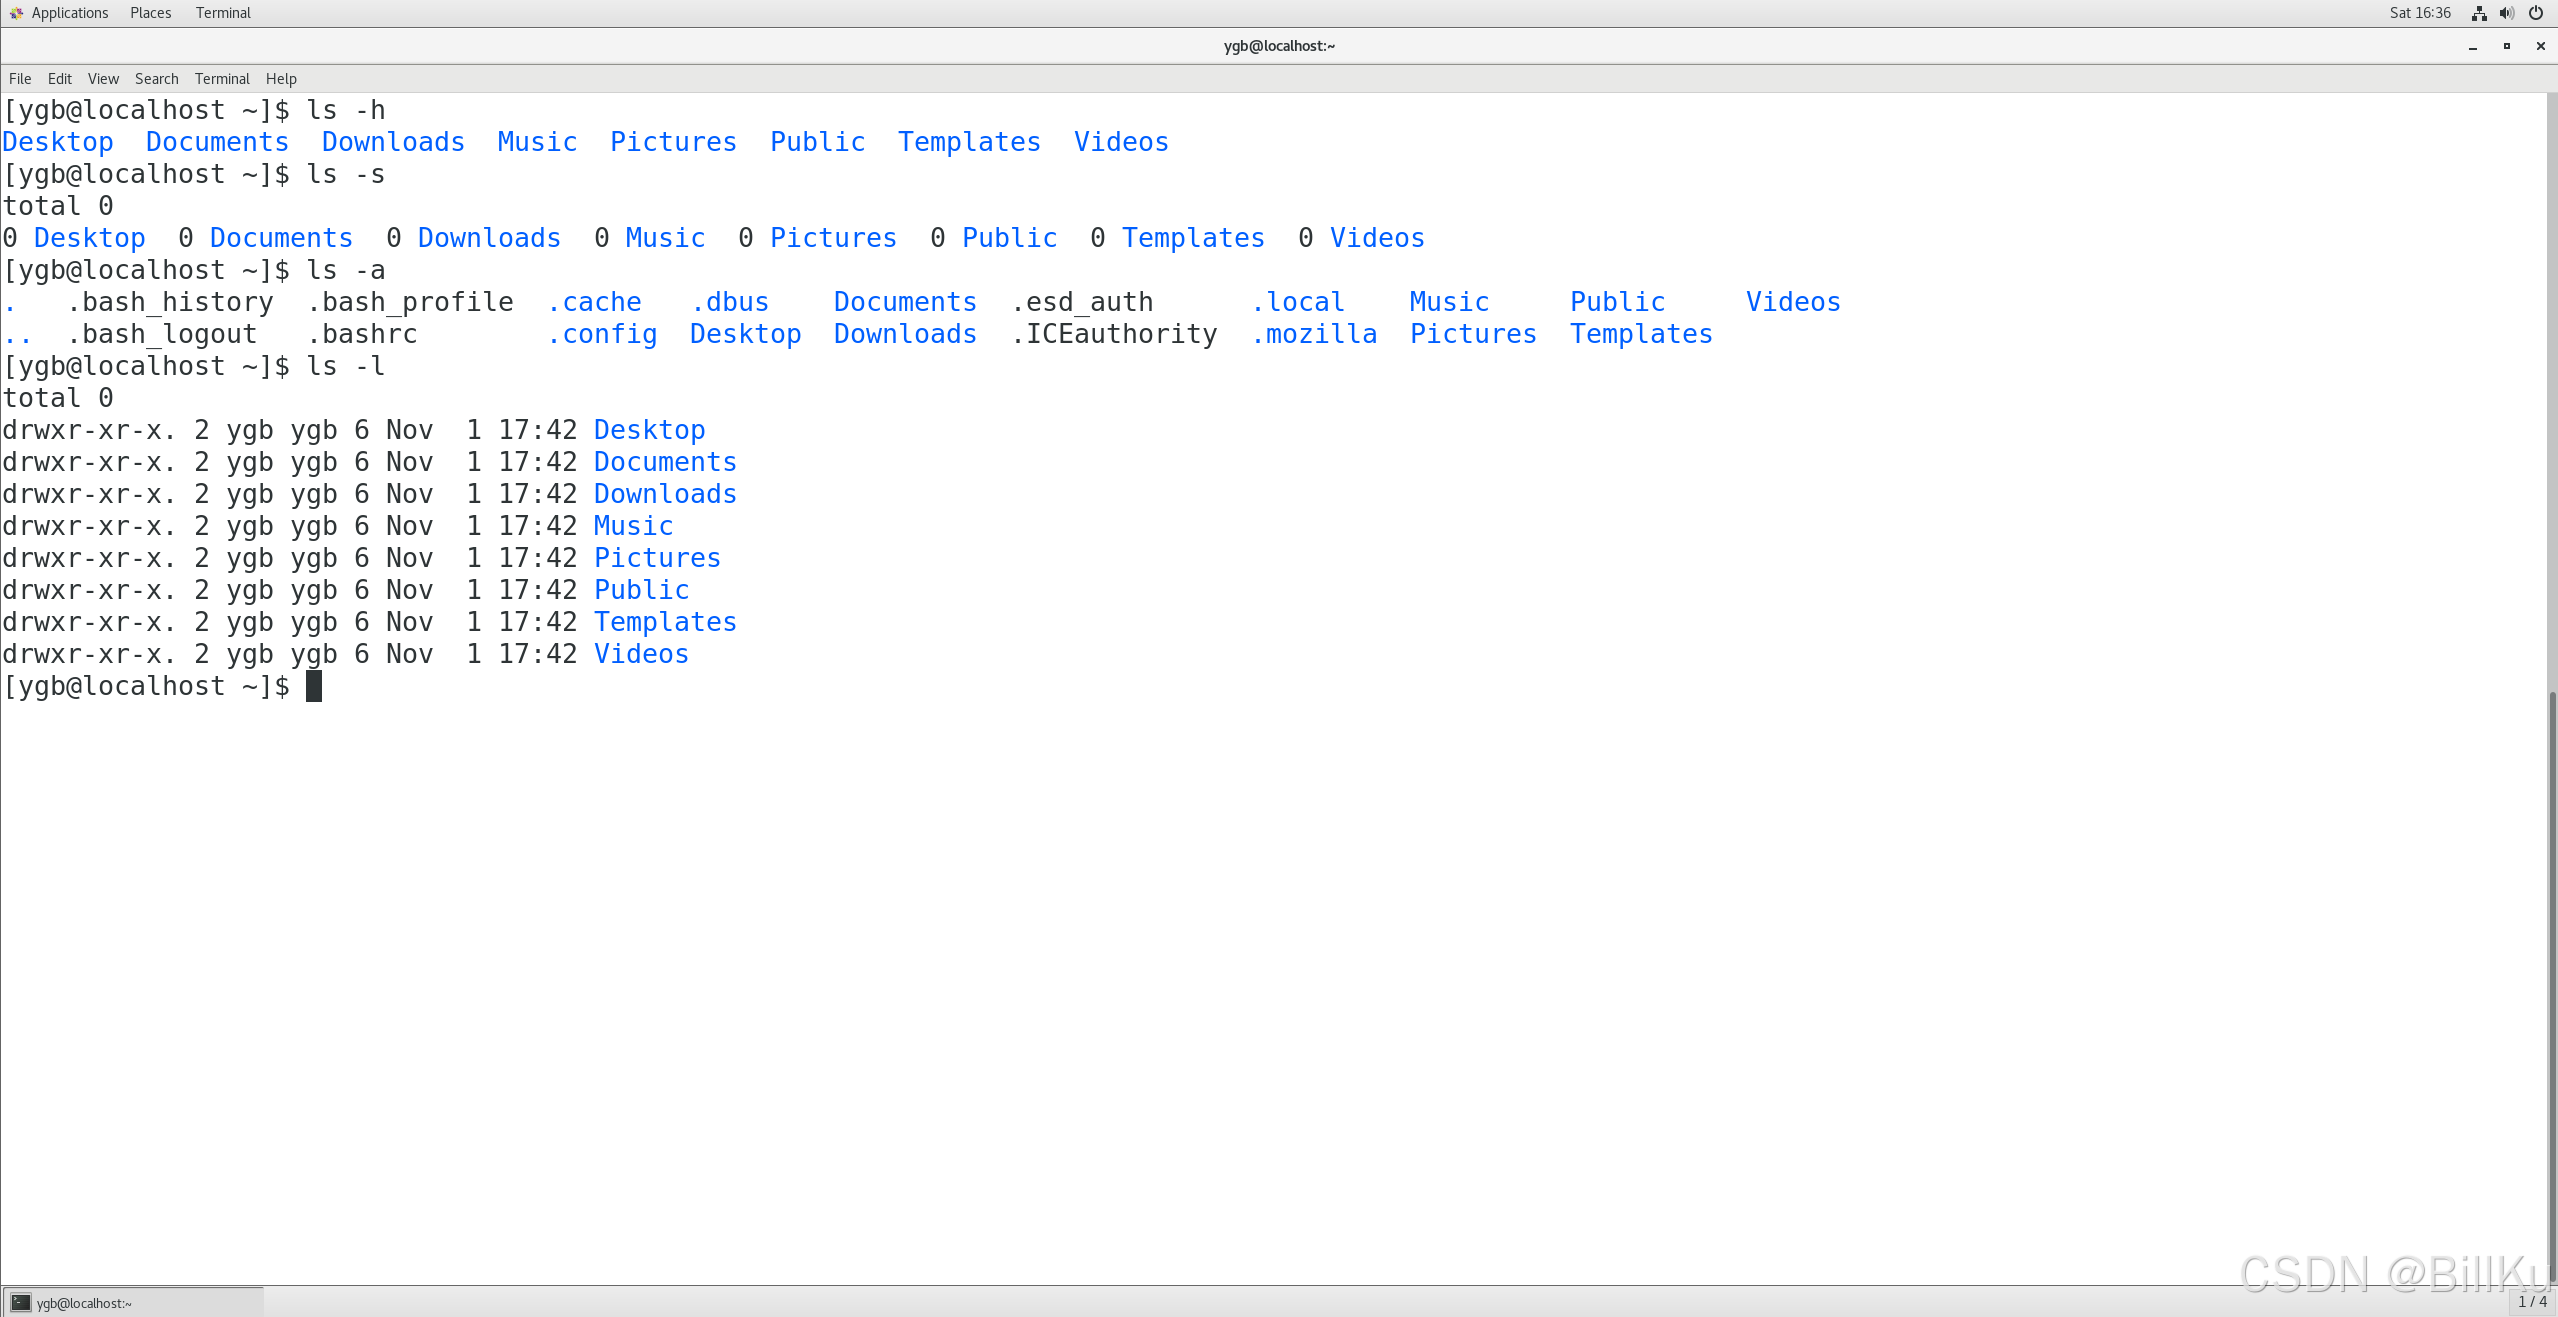The image size is (2558, 1317).
Task: Click the terminal vertical scrollbar
Action: (2551, 980)
